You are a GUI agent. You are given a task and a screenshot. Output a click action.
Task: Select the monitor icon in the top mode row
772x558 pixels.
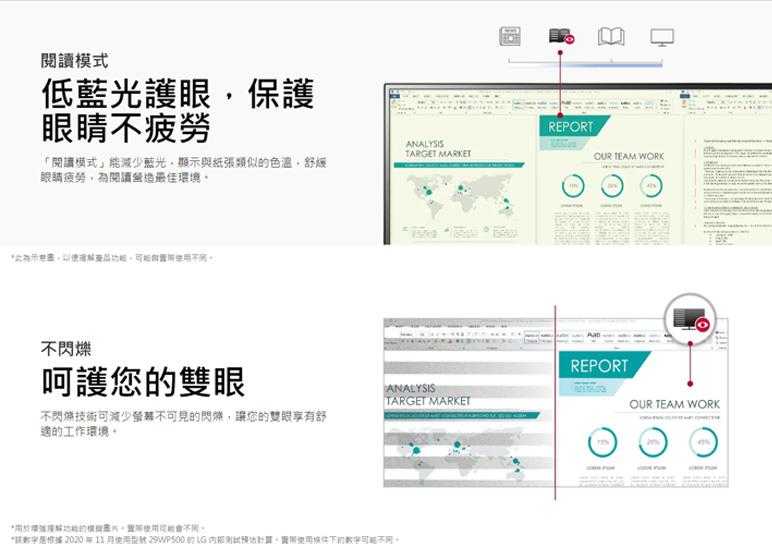click(x=661, y=37)
